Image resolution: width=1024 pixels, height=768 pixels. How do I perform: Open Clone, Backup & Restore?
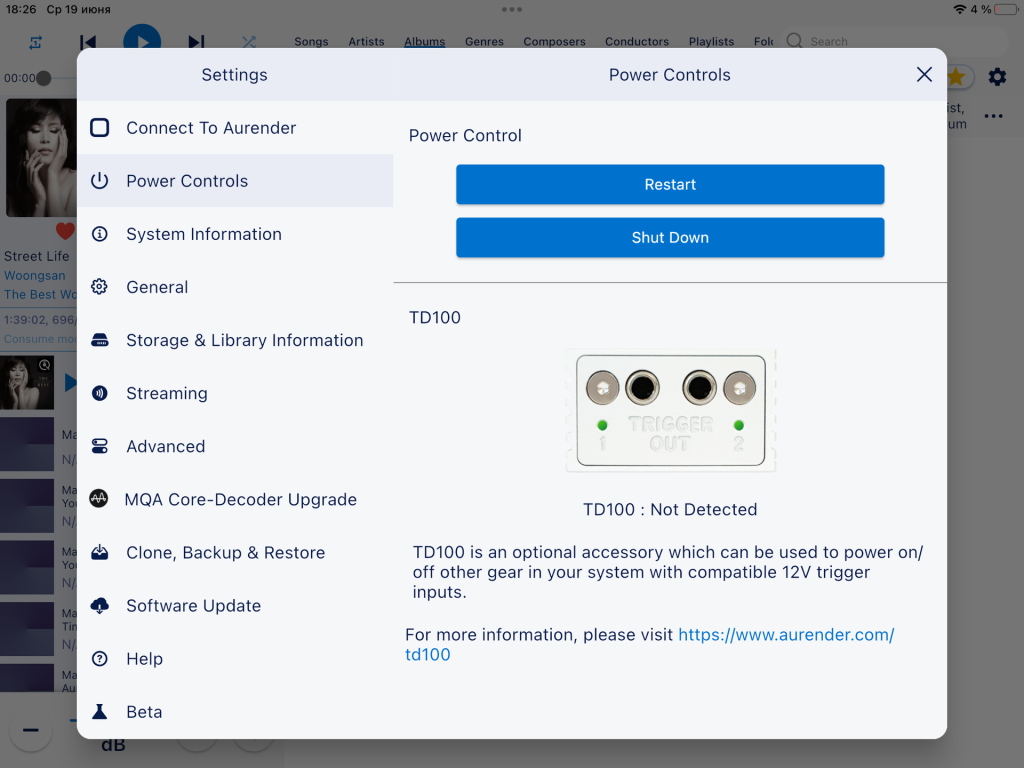235,552
